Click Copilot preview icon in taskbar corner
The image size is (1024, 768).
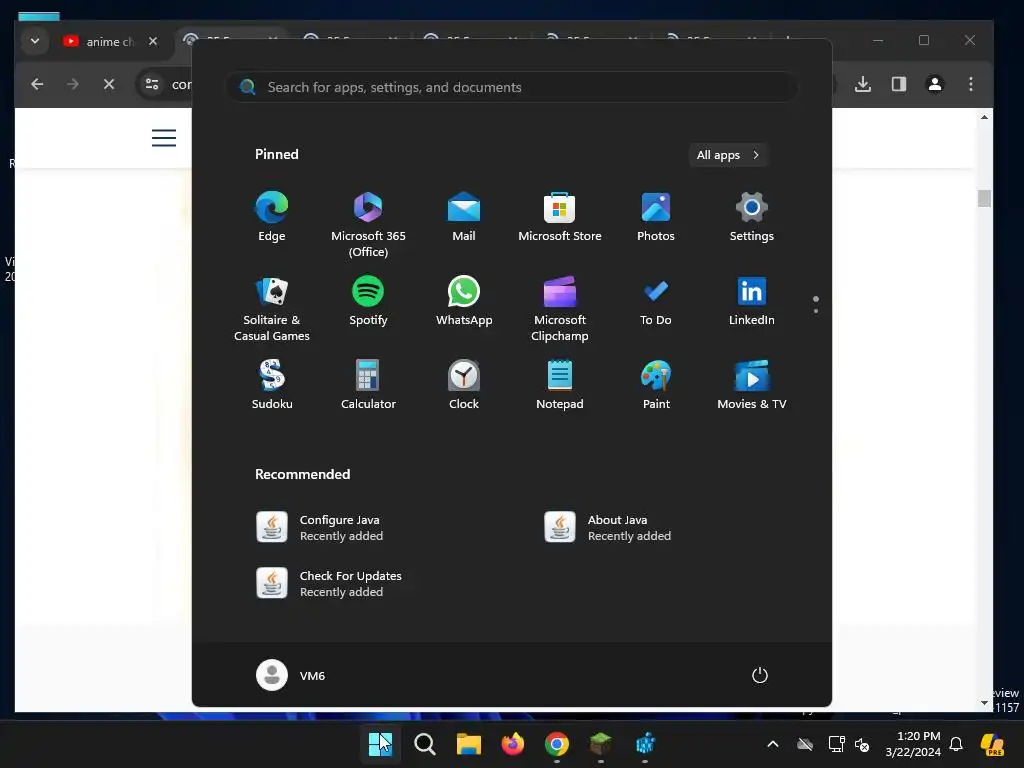[x=992, y=744]
